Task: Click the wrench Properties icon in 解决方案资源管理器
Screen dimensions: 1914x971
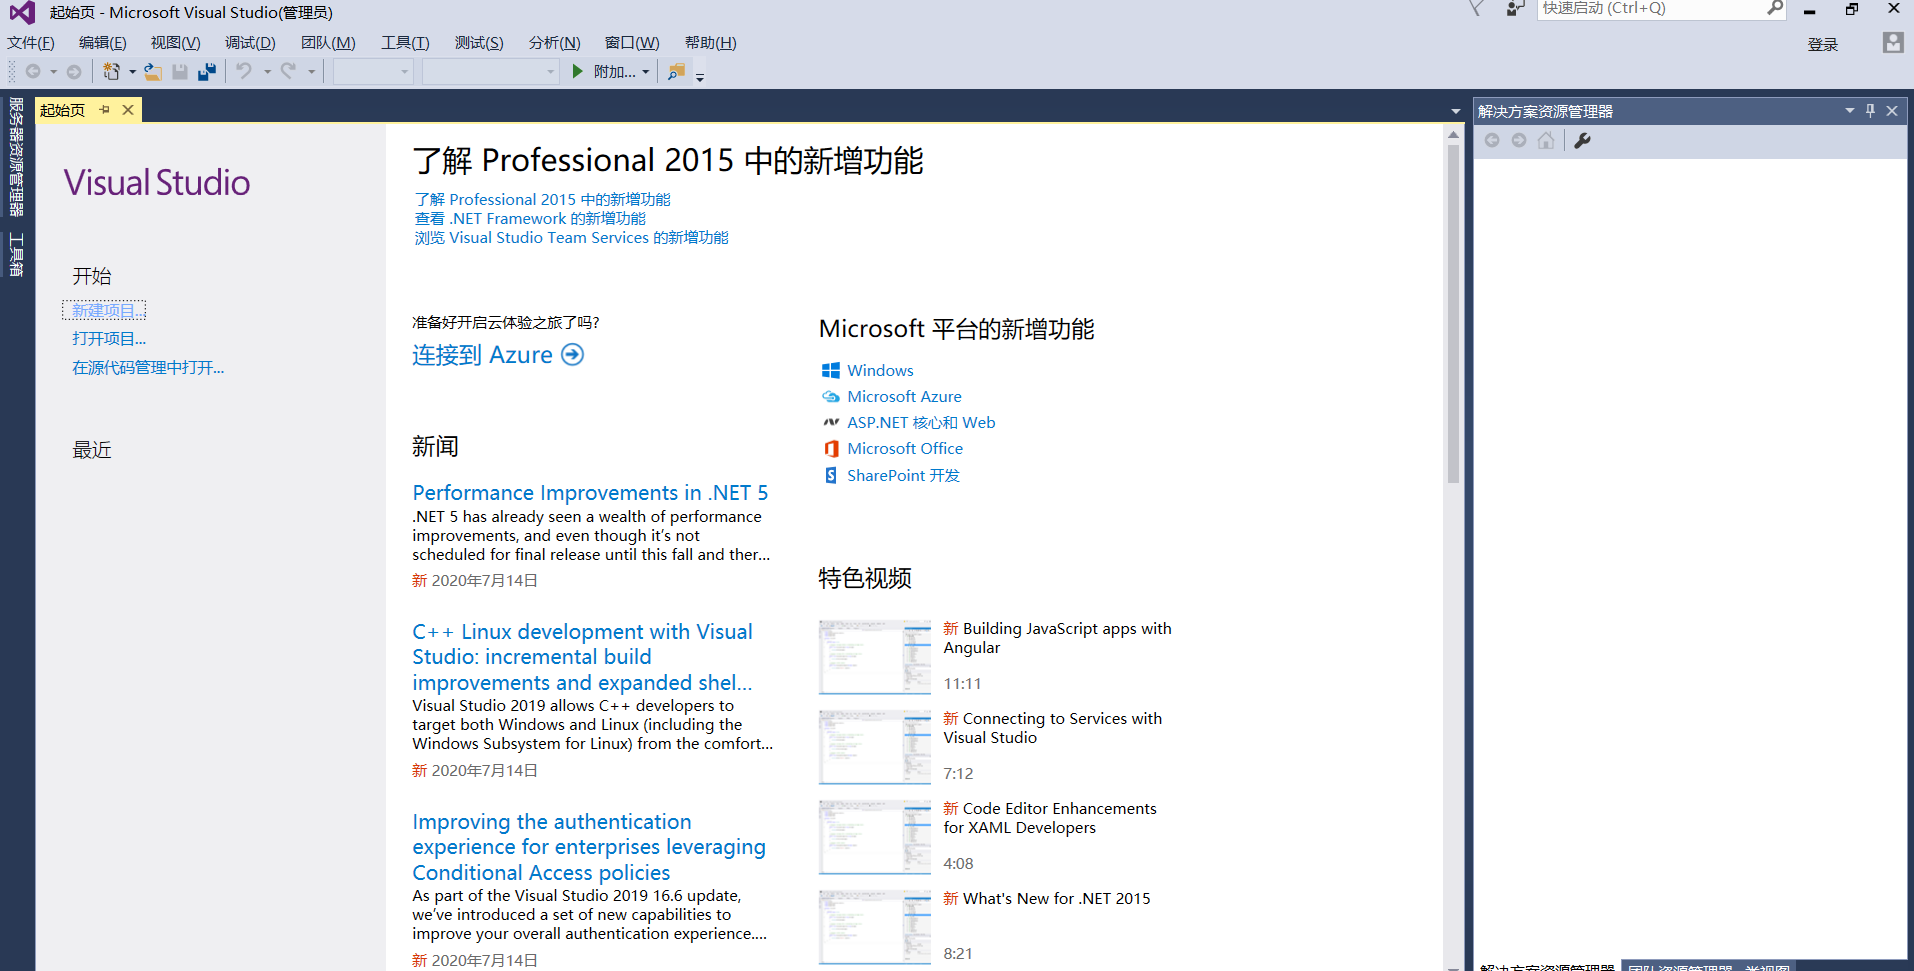Action: pyautogui.click(x=1582, y=140)
